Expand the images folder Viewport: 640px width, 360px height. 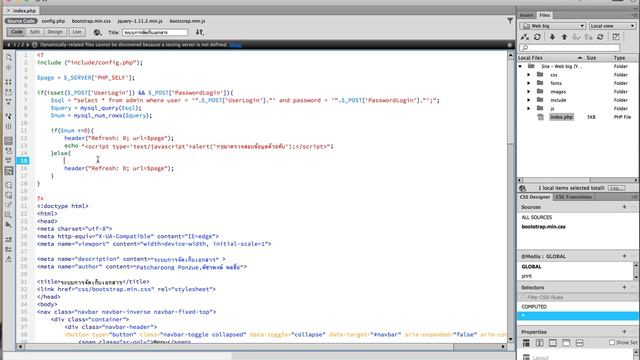[x=529, y=92]
